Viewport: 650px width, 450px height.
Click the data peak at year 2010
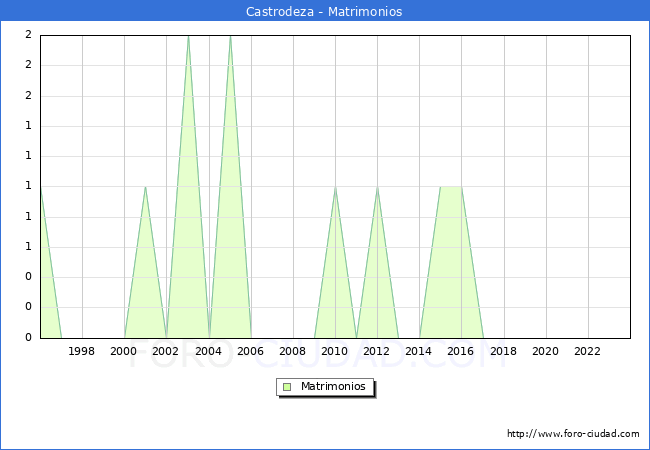point(335,187)
